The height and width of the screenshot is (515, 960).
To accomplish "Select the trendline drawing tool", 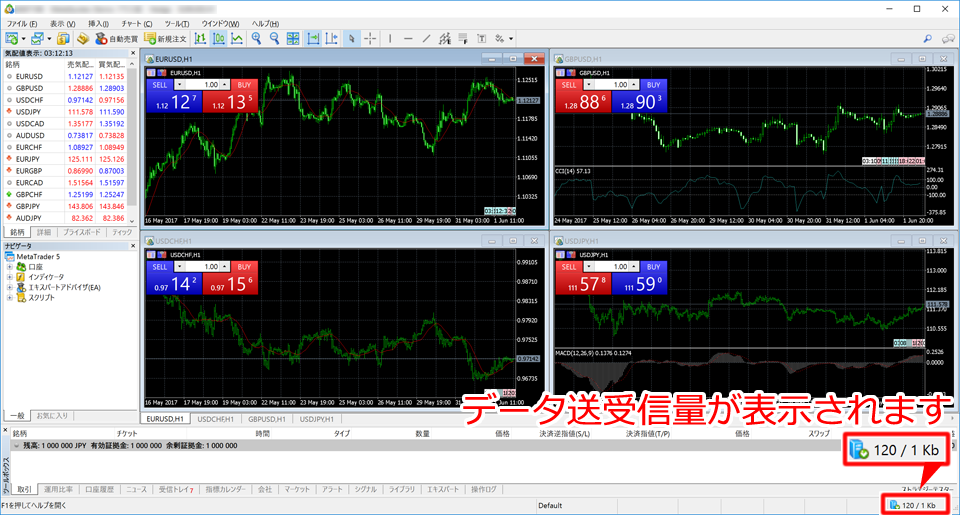I will (426, 39).
